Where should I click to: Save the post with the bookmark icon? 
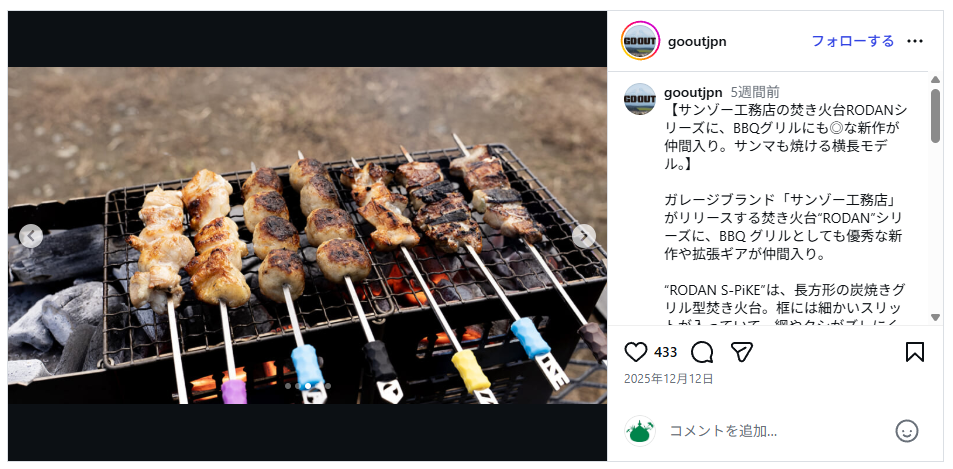point(914,352)
